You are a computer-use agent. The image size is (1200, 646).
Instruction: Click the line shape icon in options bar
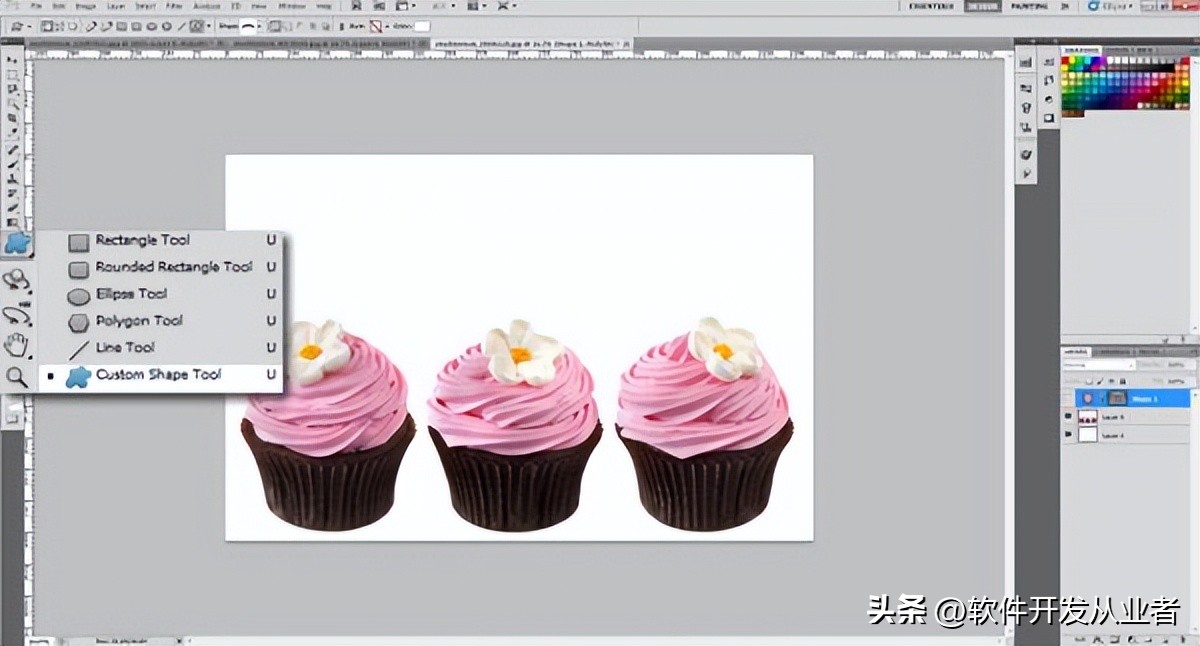pos(181,25)
